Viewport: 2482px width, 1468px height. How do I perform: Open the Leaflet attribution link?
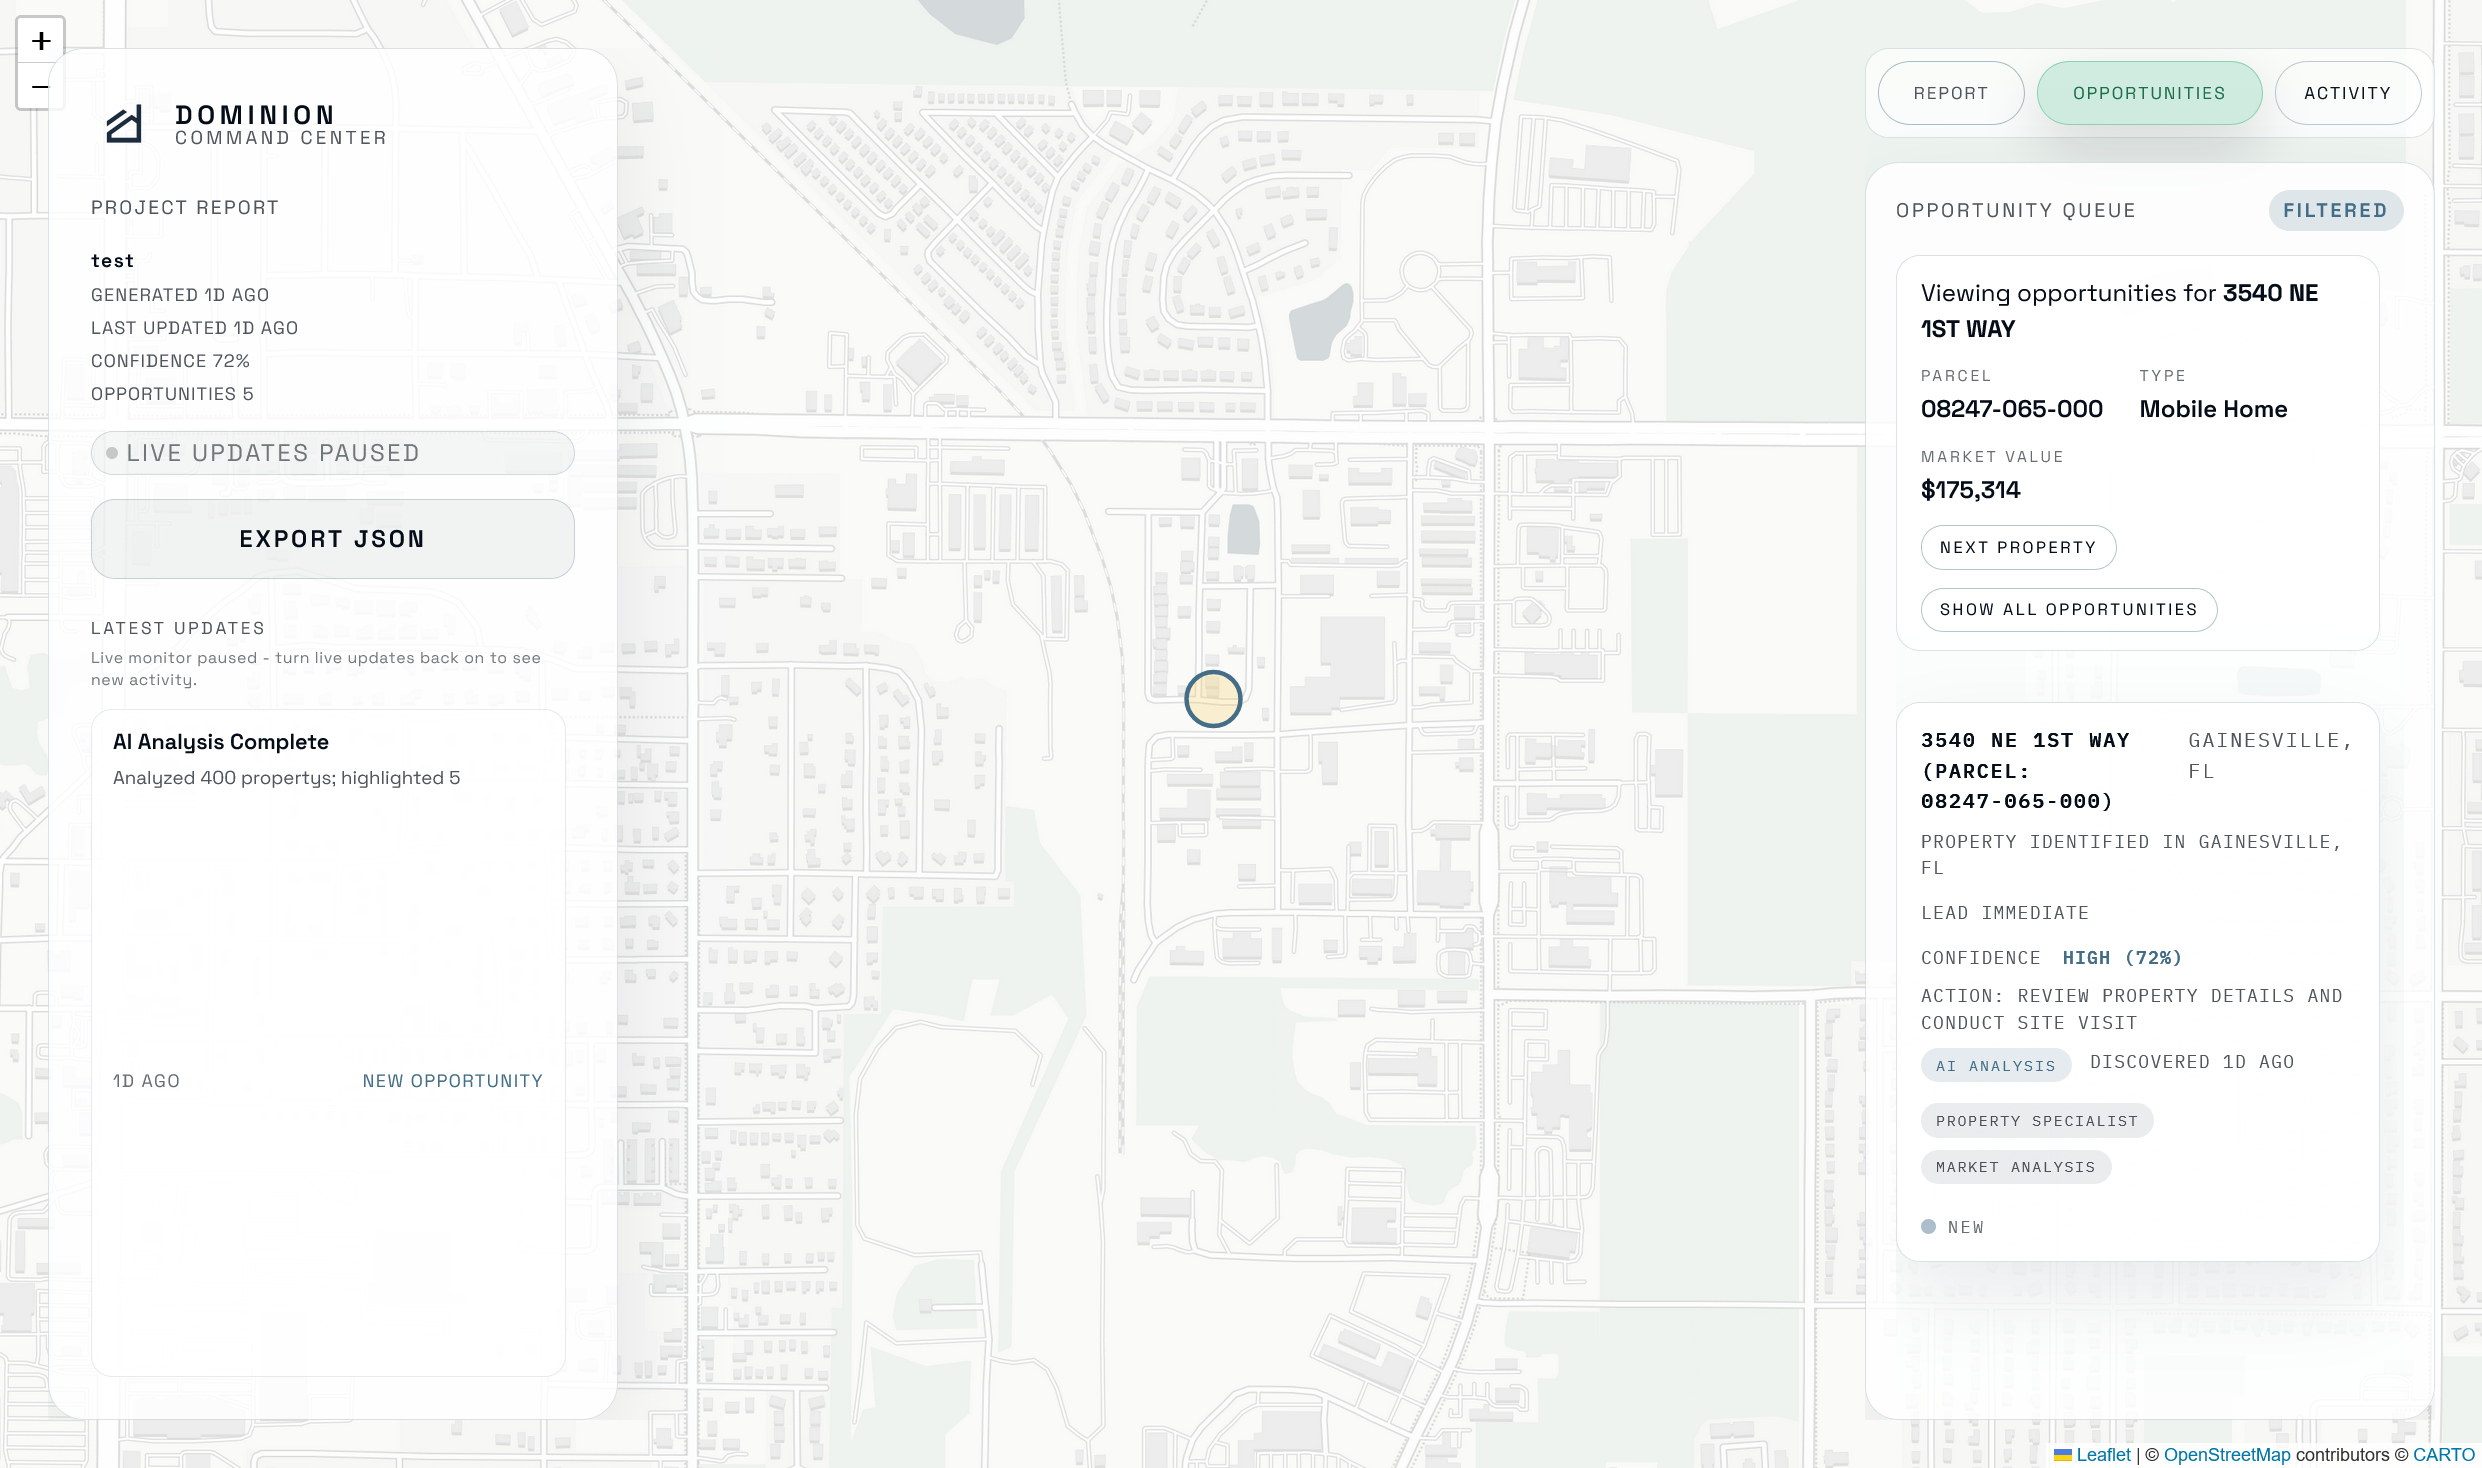pyautogui.click(x=2102, y=1455)
